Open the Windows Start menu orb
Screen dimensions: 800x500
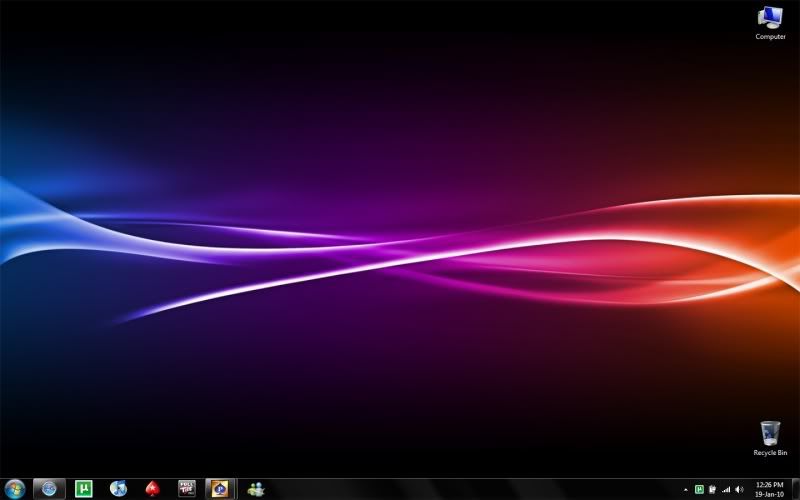pyautogui.click(x=15, y=489)
